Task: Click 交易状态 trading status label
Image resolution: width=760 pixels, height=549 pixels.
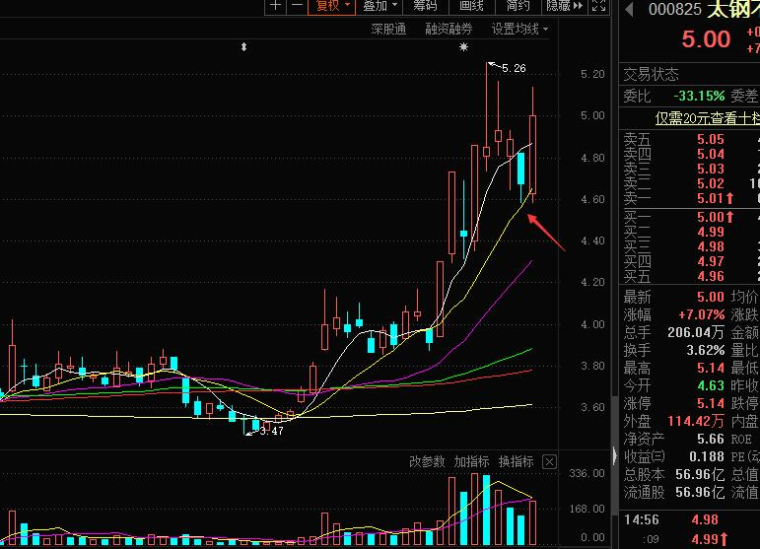Action: tap(650, 74)
